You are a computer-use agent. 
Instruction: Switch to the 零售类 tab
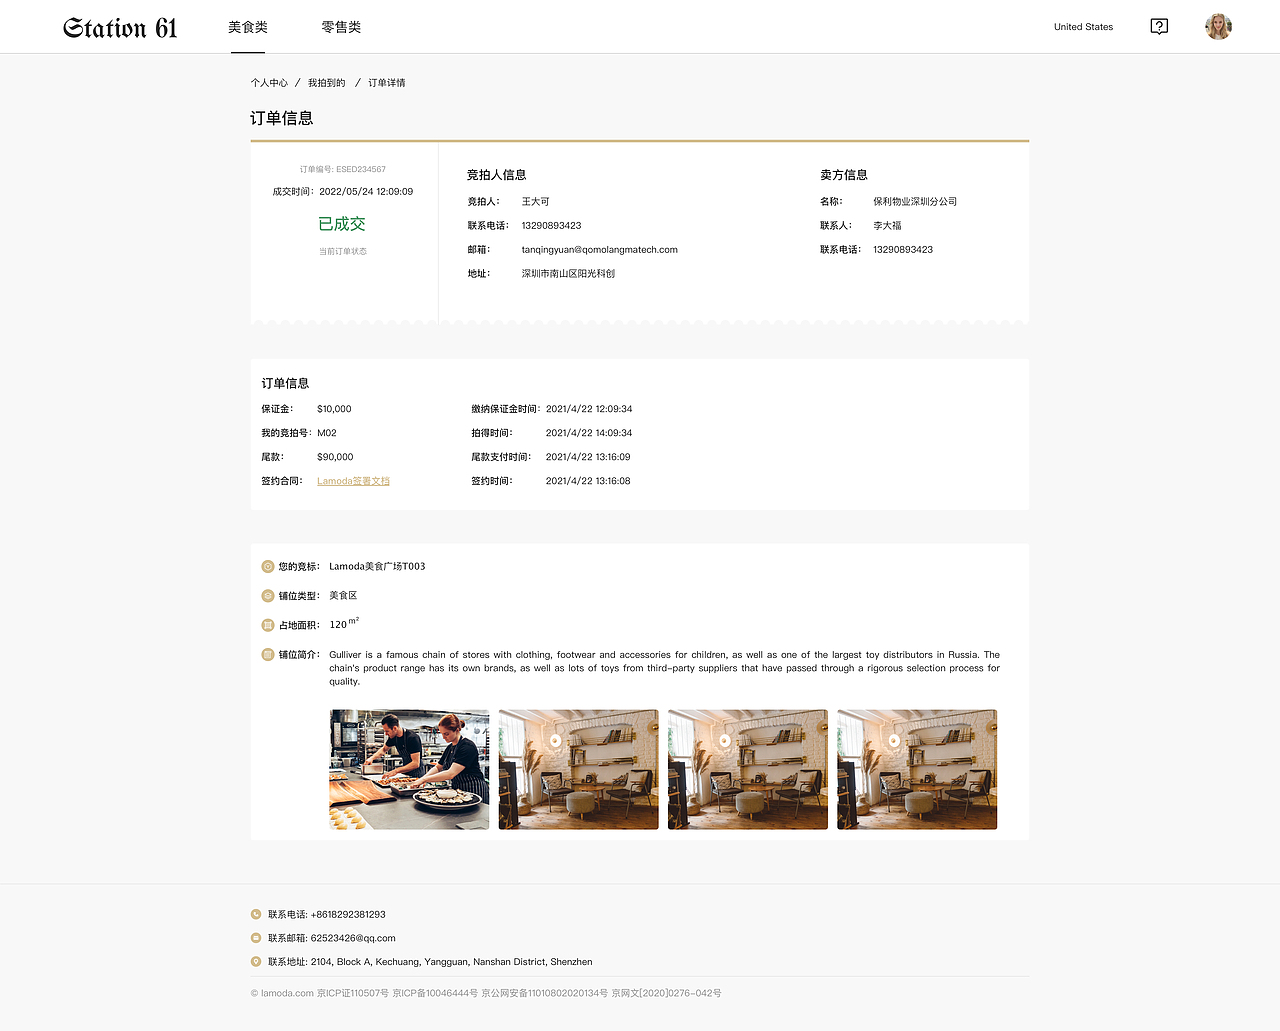pos(341,27)
